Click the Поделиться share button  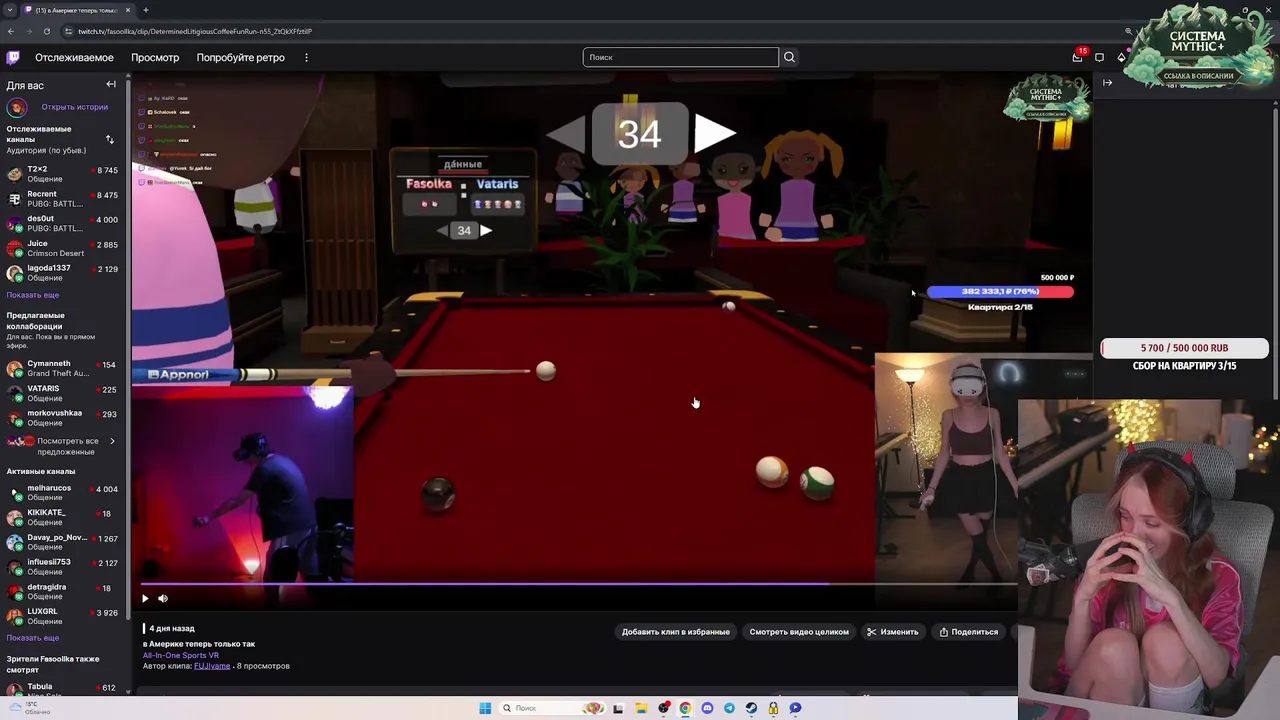(969, 632)
